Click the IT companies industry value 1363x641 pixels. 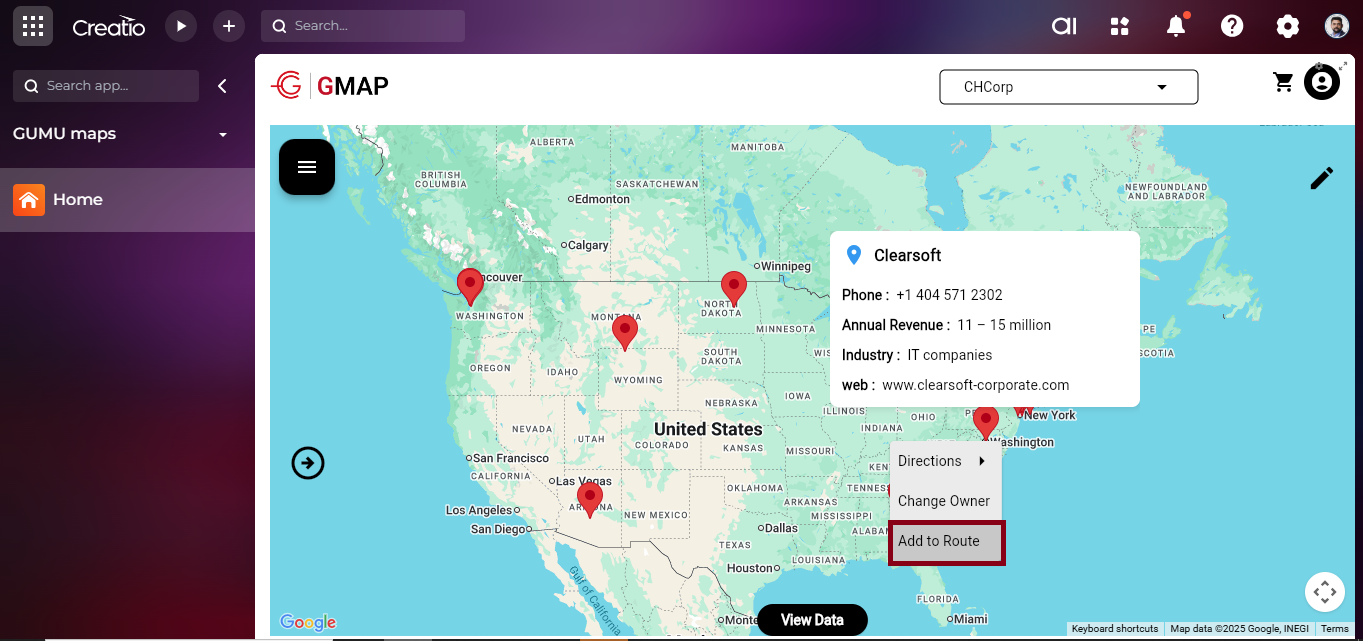[x=950, y=355]
